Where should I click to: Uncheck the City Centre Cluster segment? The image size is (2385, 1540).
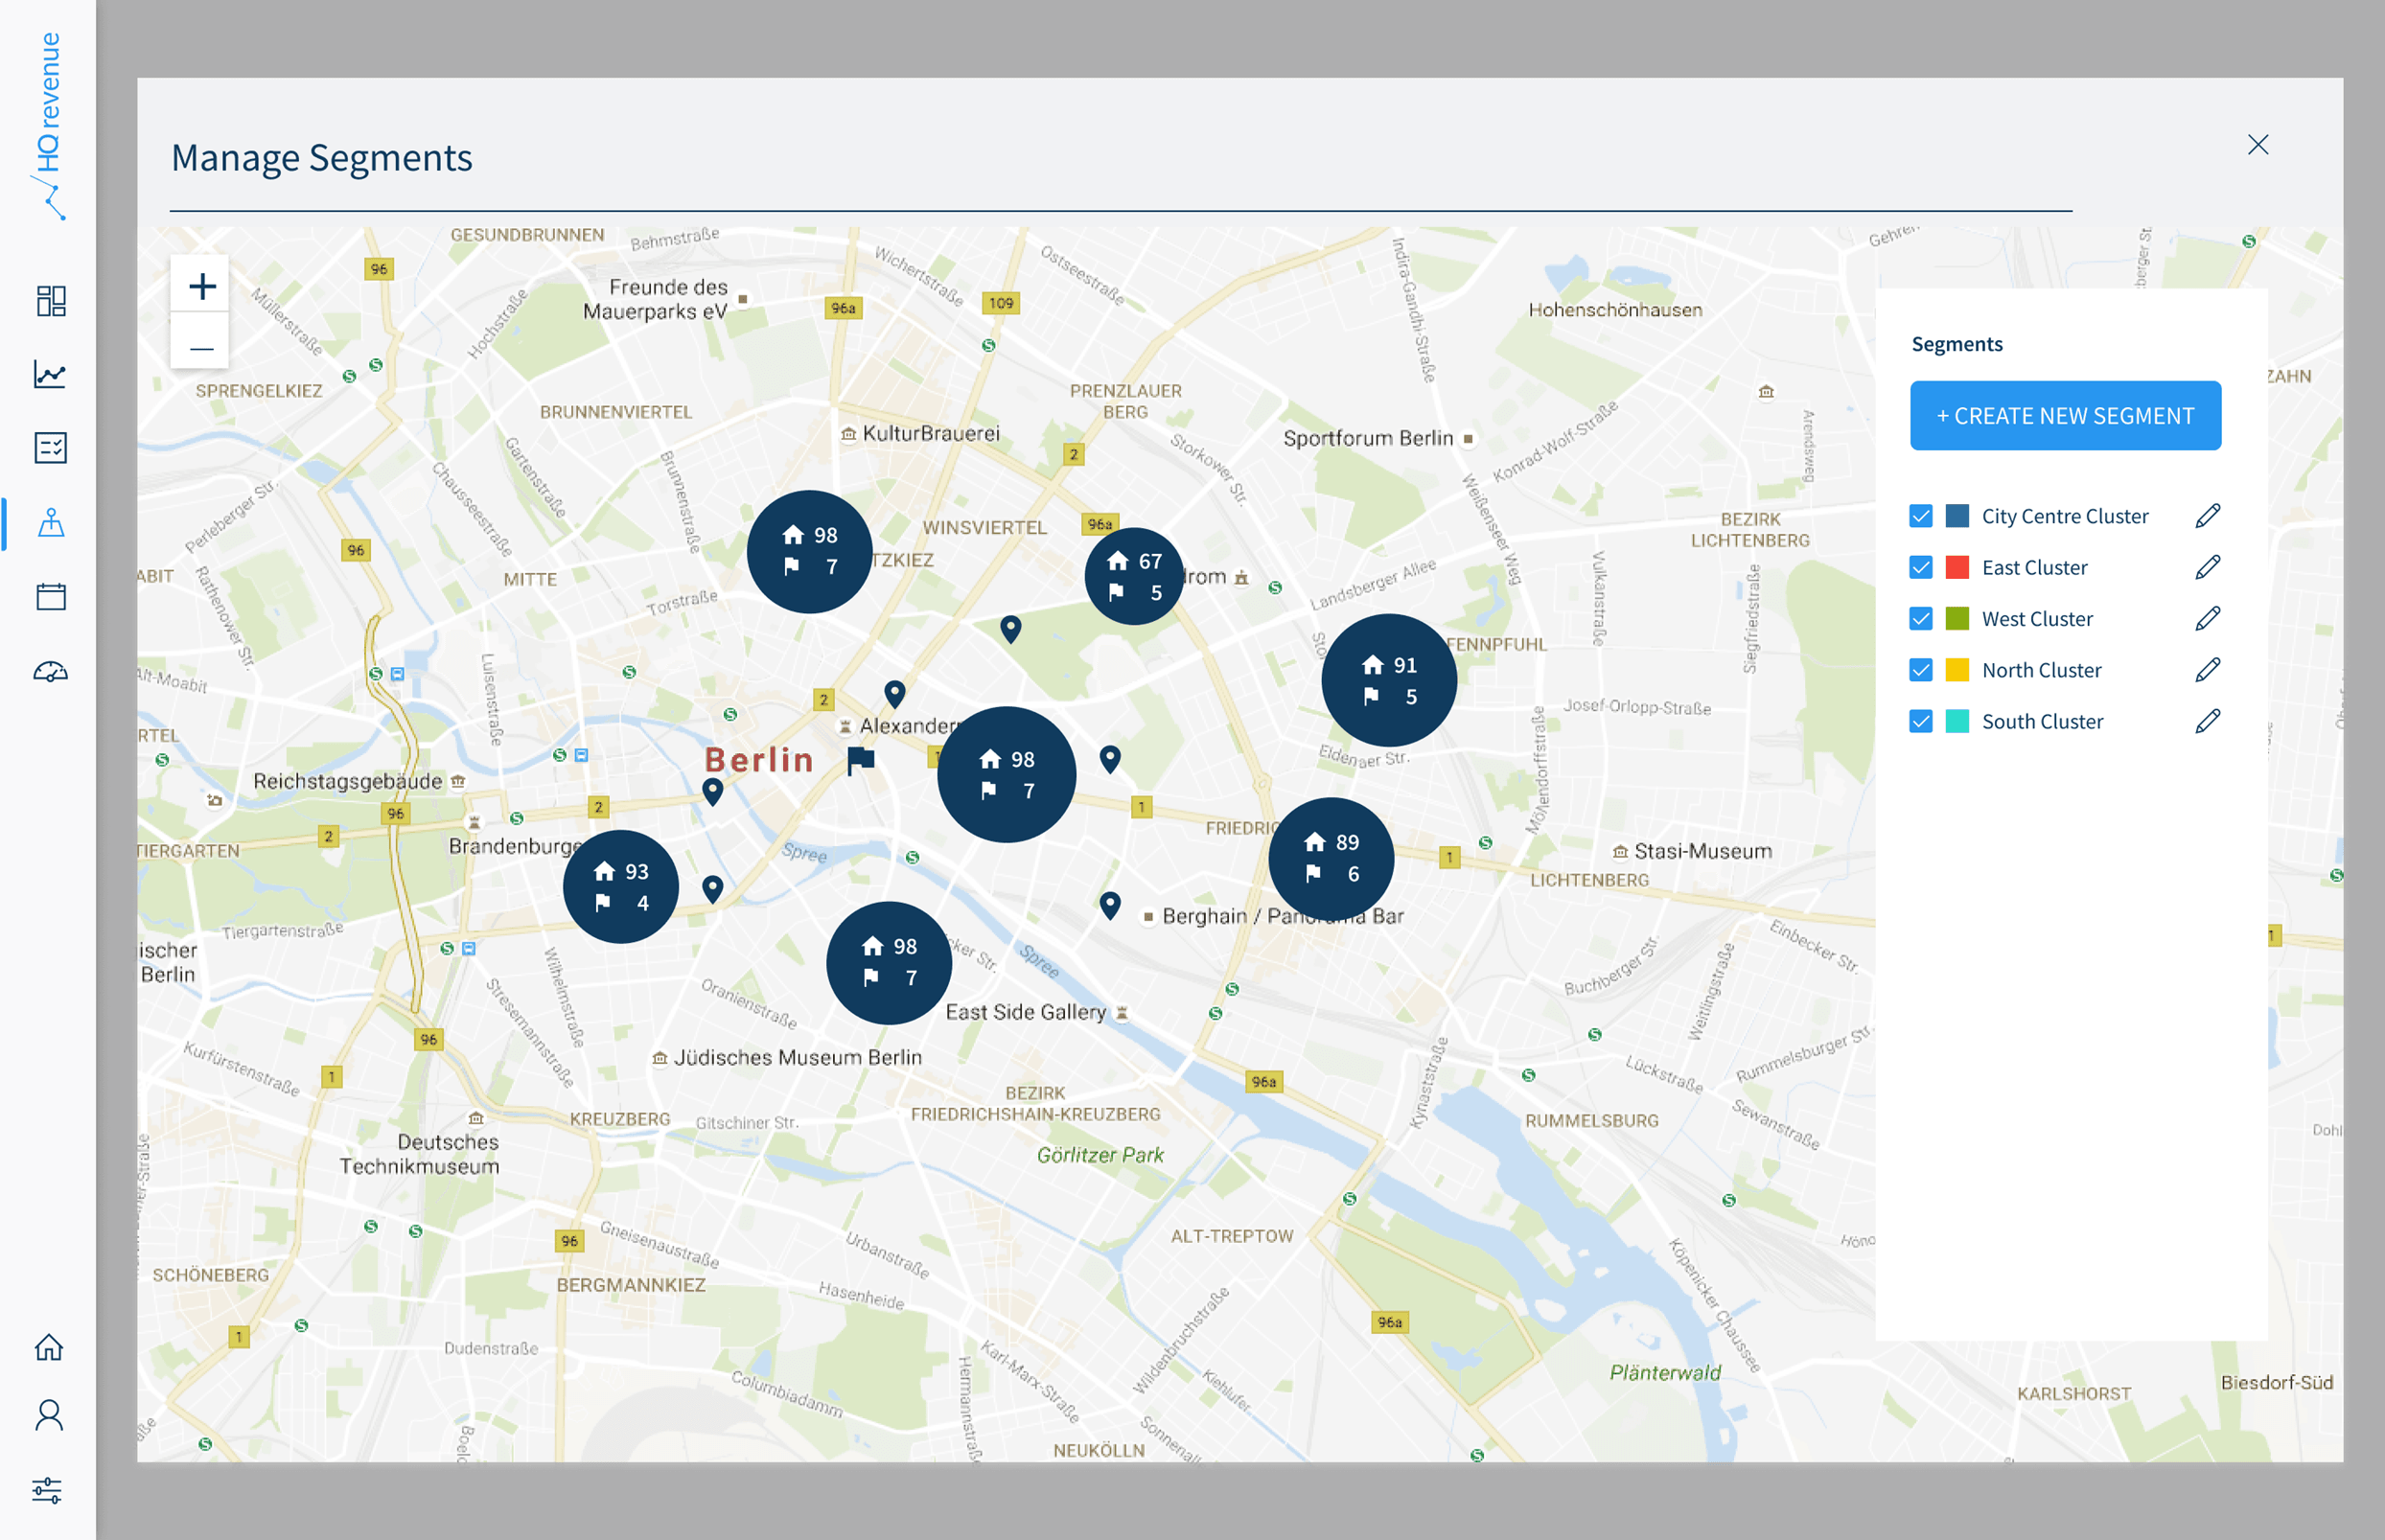point(1921,515)
